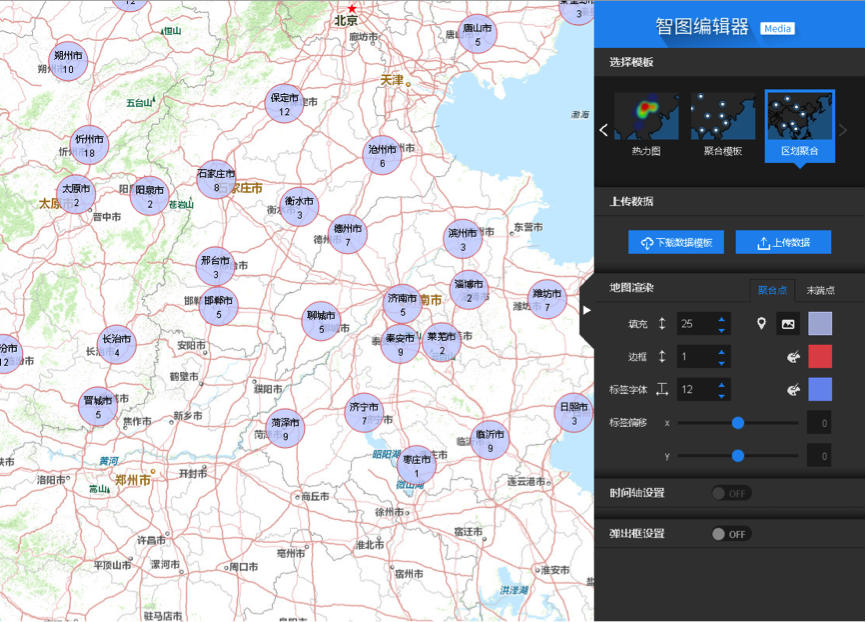
Task: Open the blue label font color swatch
Action: point(820,390)
